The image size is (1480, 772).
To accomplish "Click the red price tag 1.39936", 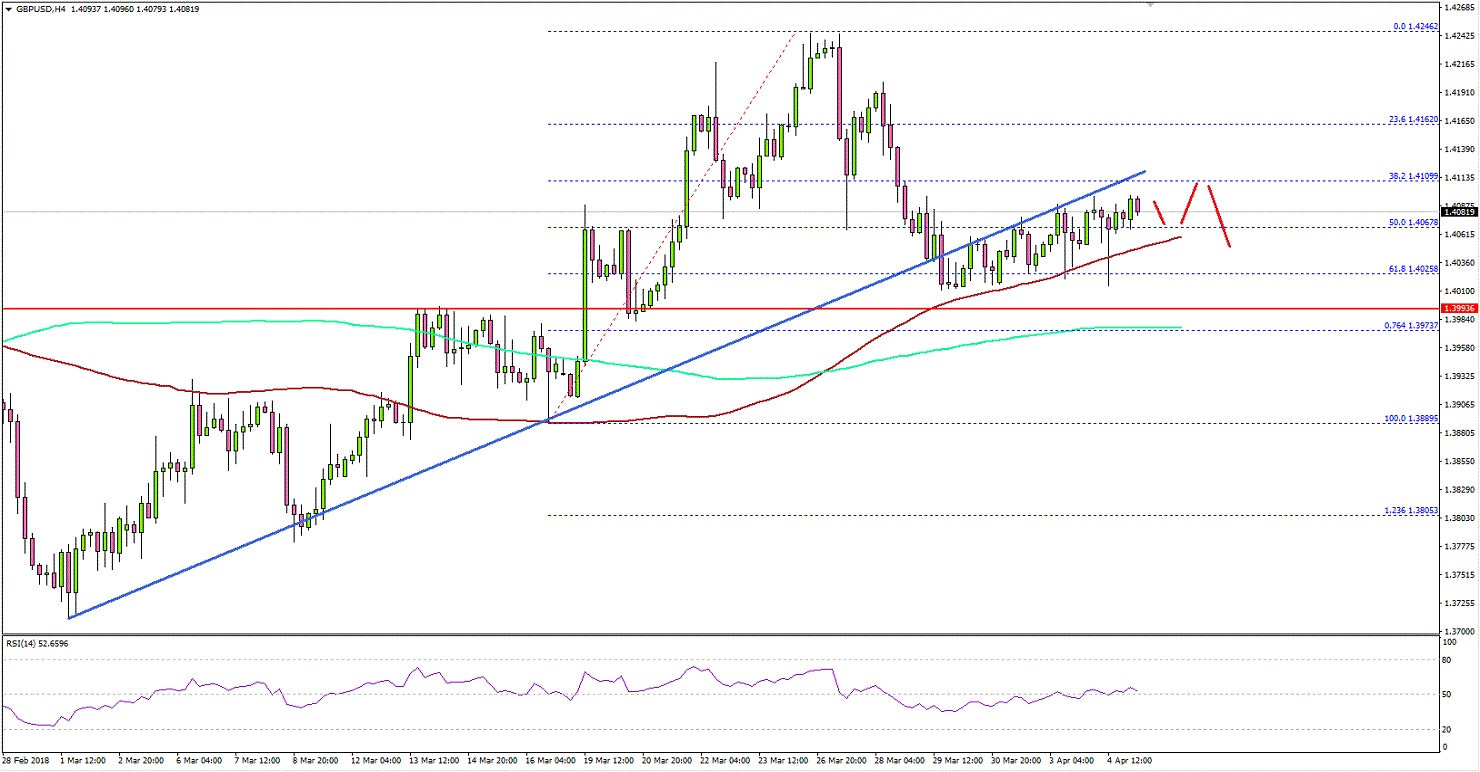I will pos(1459,309).
